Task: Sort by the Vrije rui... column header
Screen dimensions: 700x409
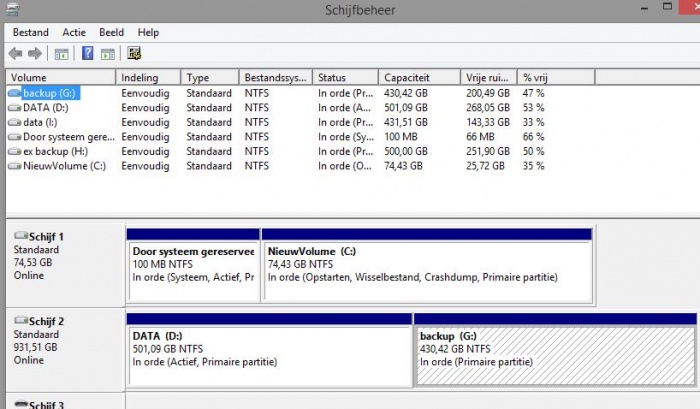Action: point(489,77)
